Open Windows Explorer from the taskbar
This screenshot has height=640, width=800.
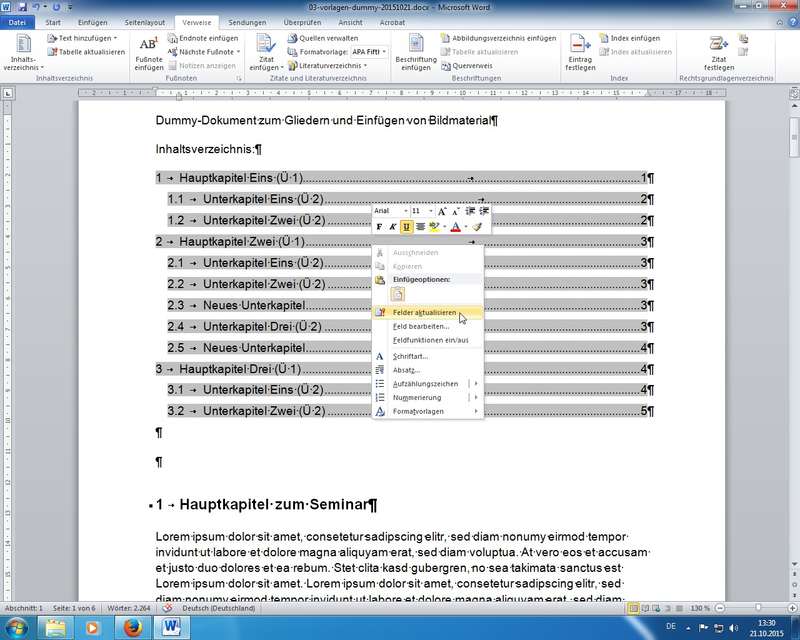click(55, 627)
